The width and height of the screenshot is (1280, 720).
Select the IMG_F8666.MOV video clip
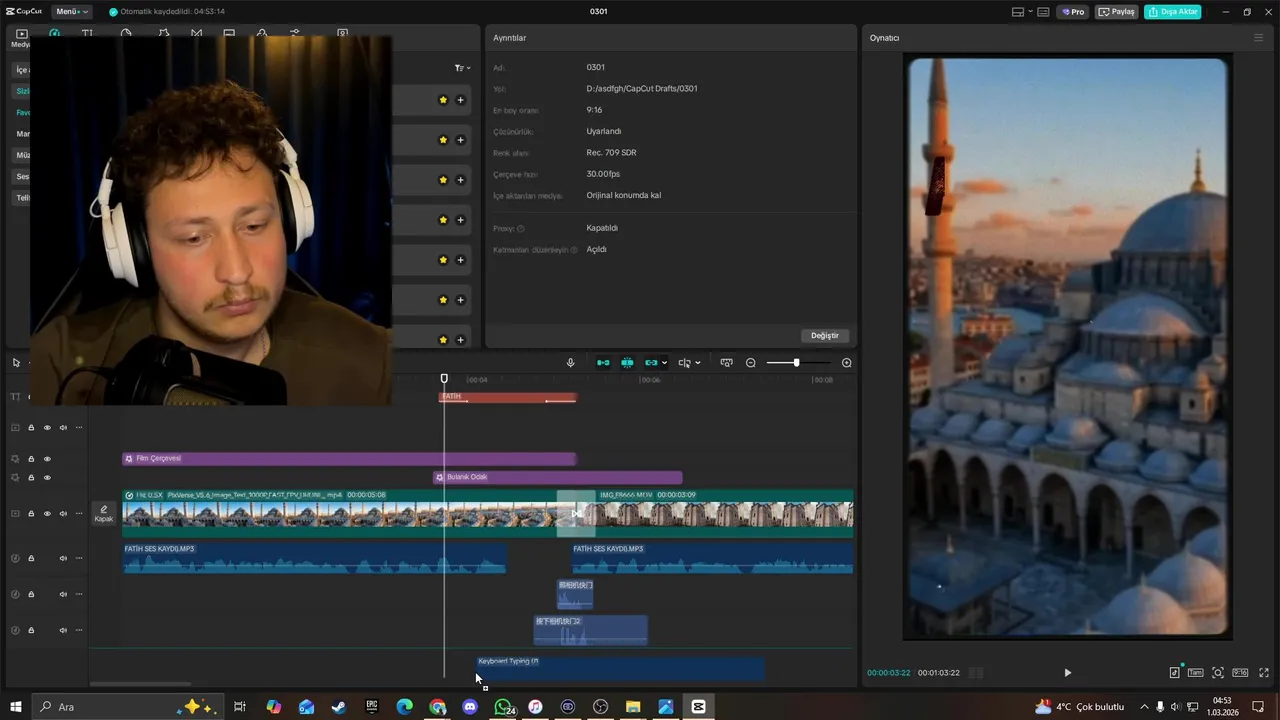pyautogui.click(x=724, y=513)
